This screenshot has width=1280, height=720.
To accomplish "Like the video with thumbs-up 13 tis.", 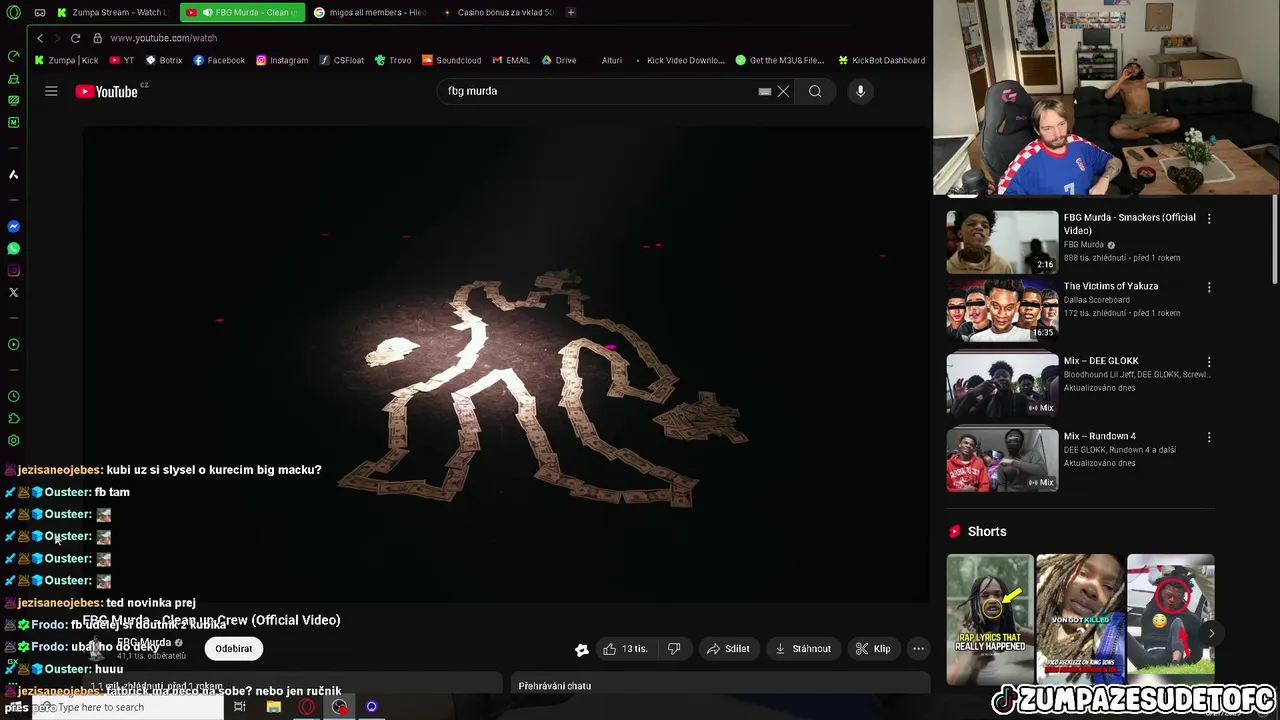I will point(625,649).
